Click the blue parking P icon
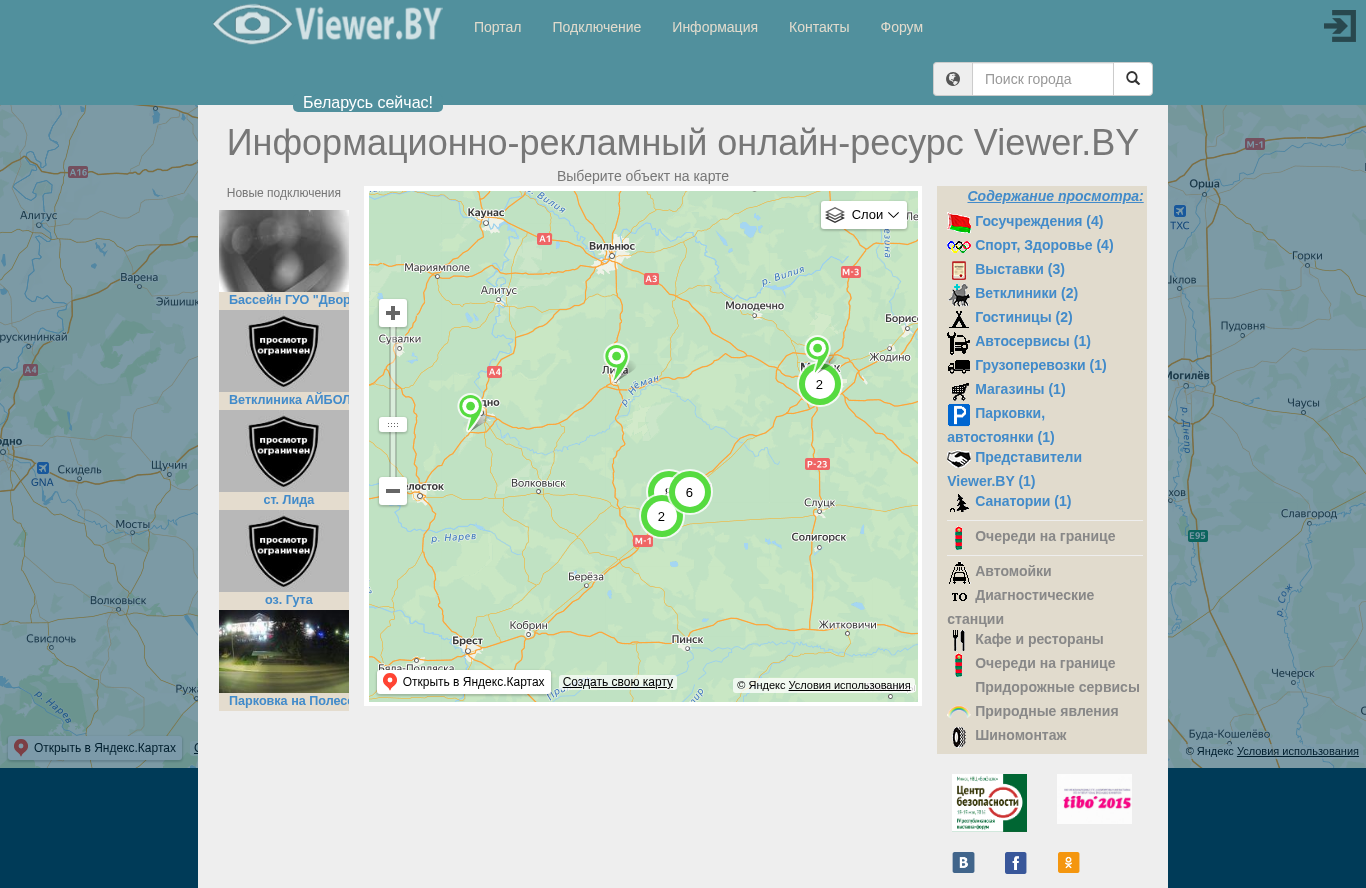Screen dimensions: 1366x888 [x=959, y=414]
